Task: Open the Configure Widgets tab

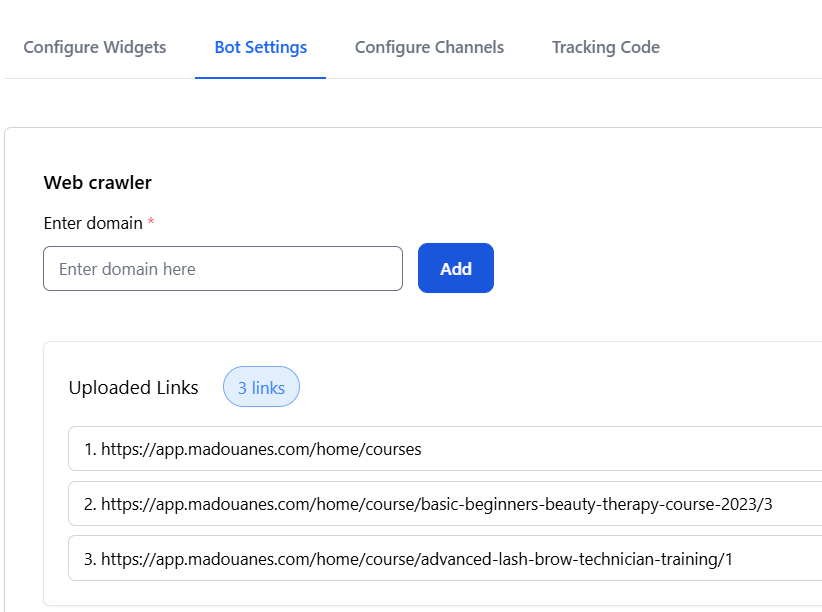Action: pyautogui.click(x=95, y=47)
